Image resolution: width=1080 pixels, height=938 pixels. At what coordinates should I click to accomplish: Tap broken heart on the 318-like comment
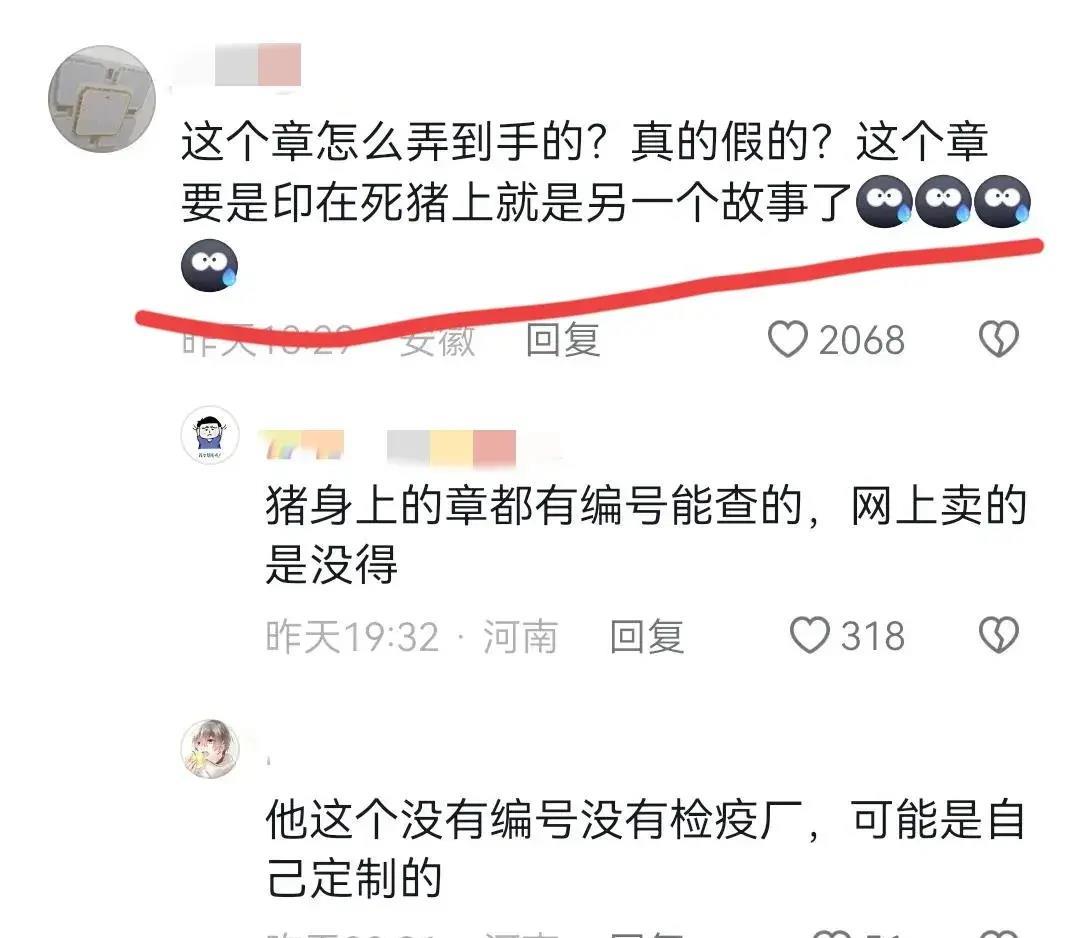coord(999,635)
